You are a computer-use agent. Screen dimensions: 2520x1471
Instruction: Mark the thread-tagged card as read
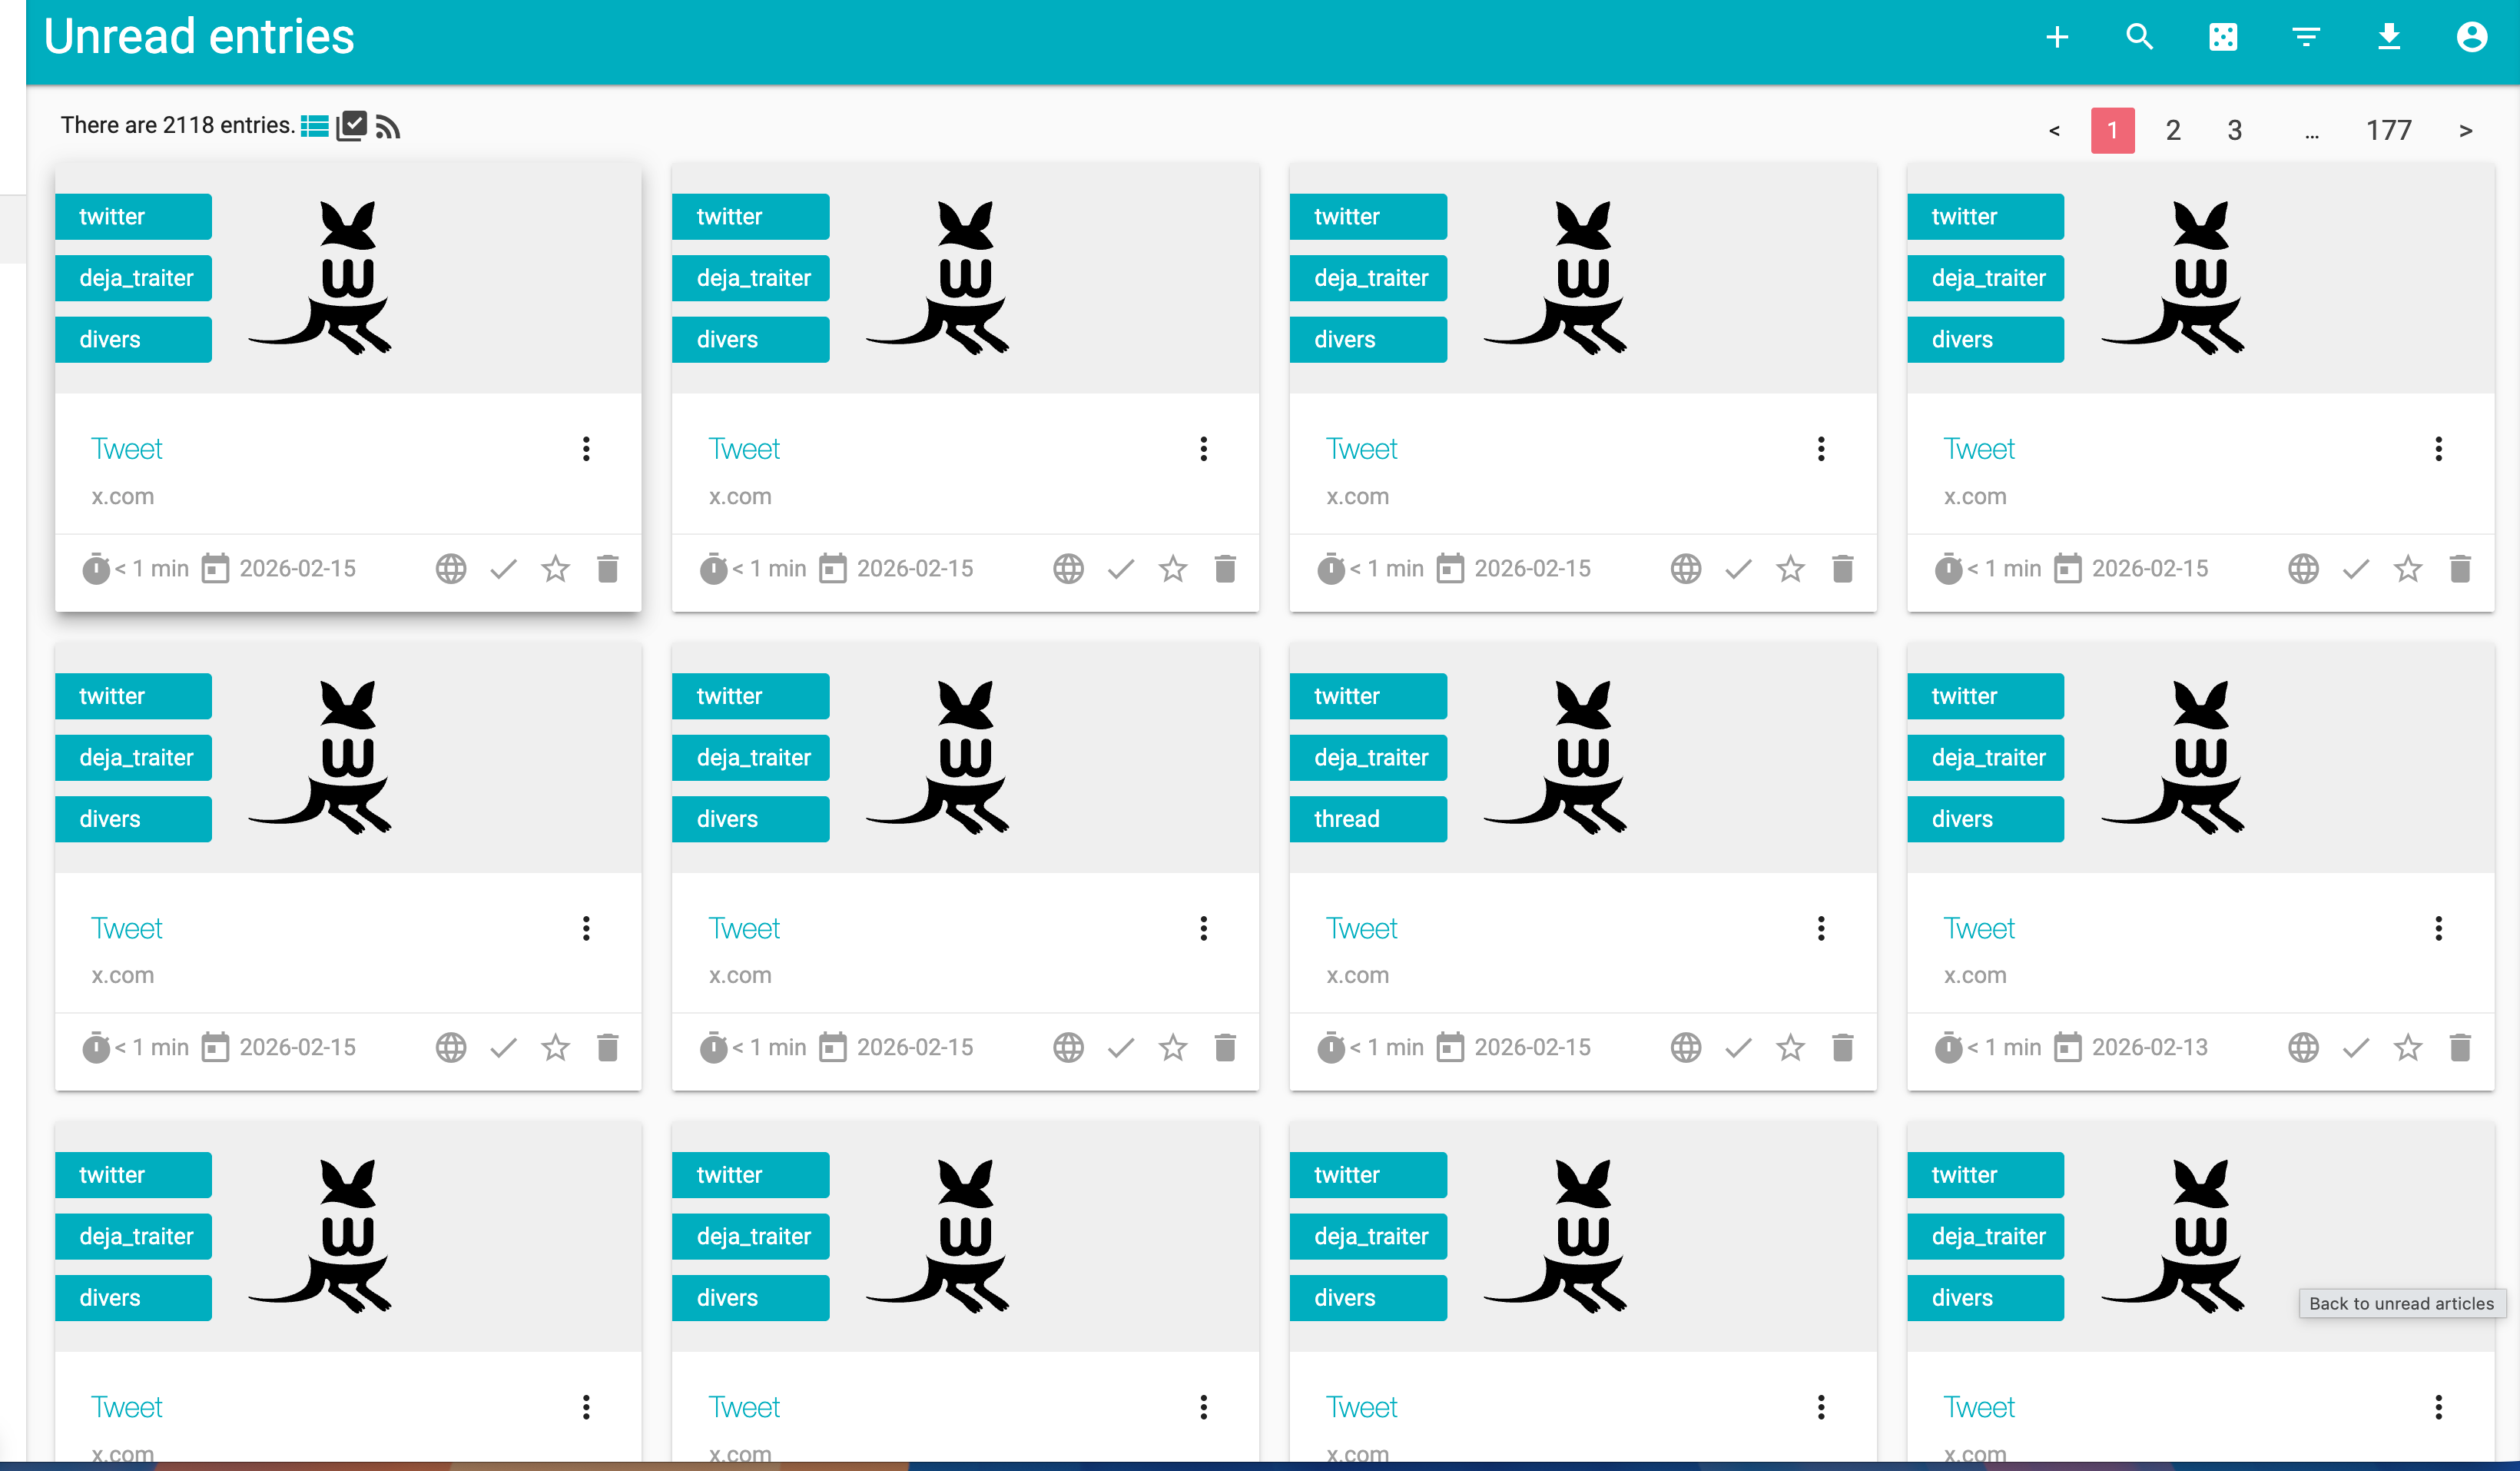(1738, 1048)
